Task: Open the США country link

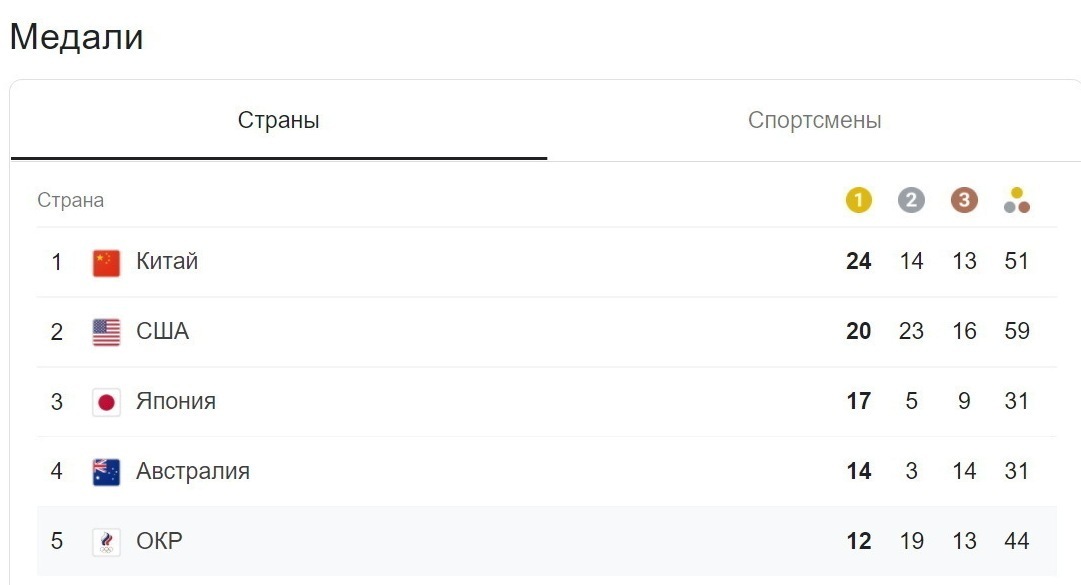Action: click(x=162, y=332)
